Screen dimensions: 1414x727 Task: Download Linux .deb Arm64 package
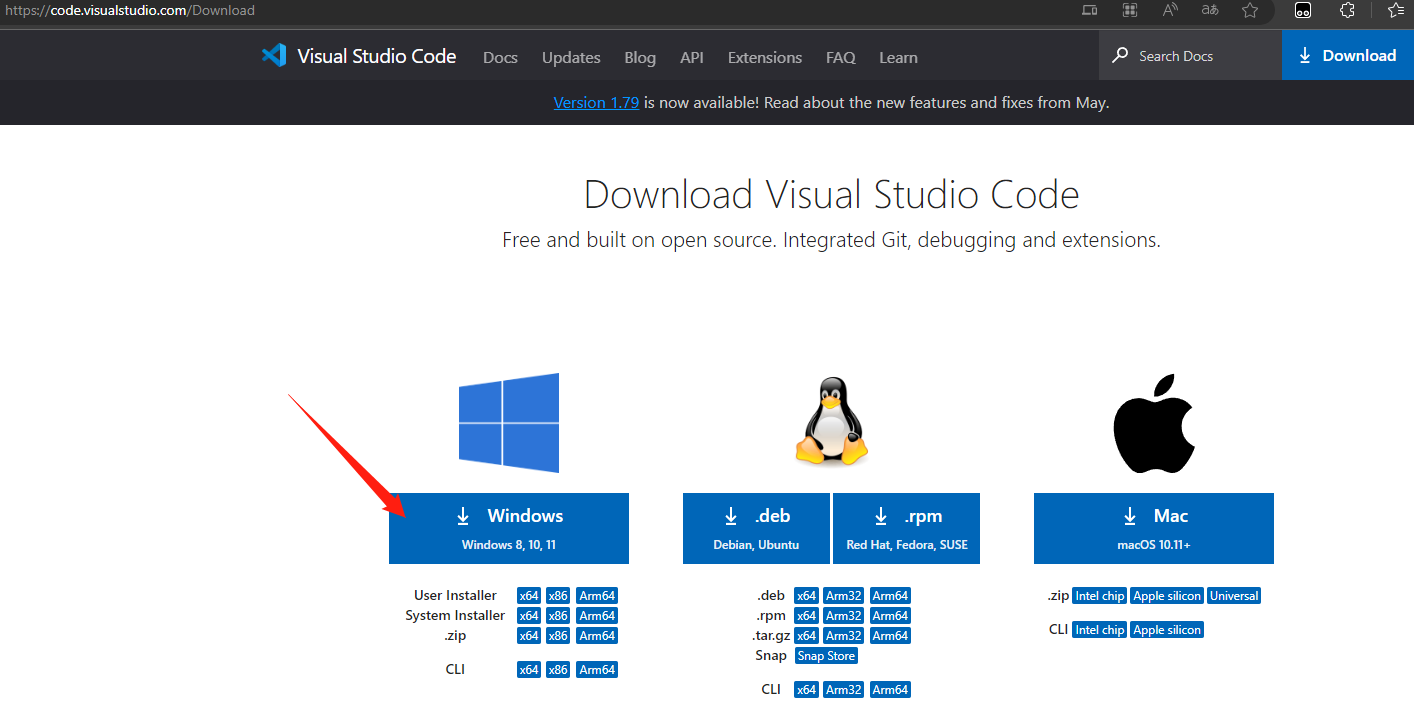click(x=890, y=596)
